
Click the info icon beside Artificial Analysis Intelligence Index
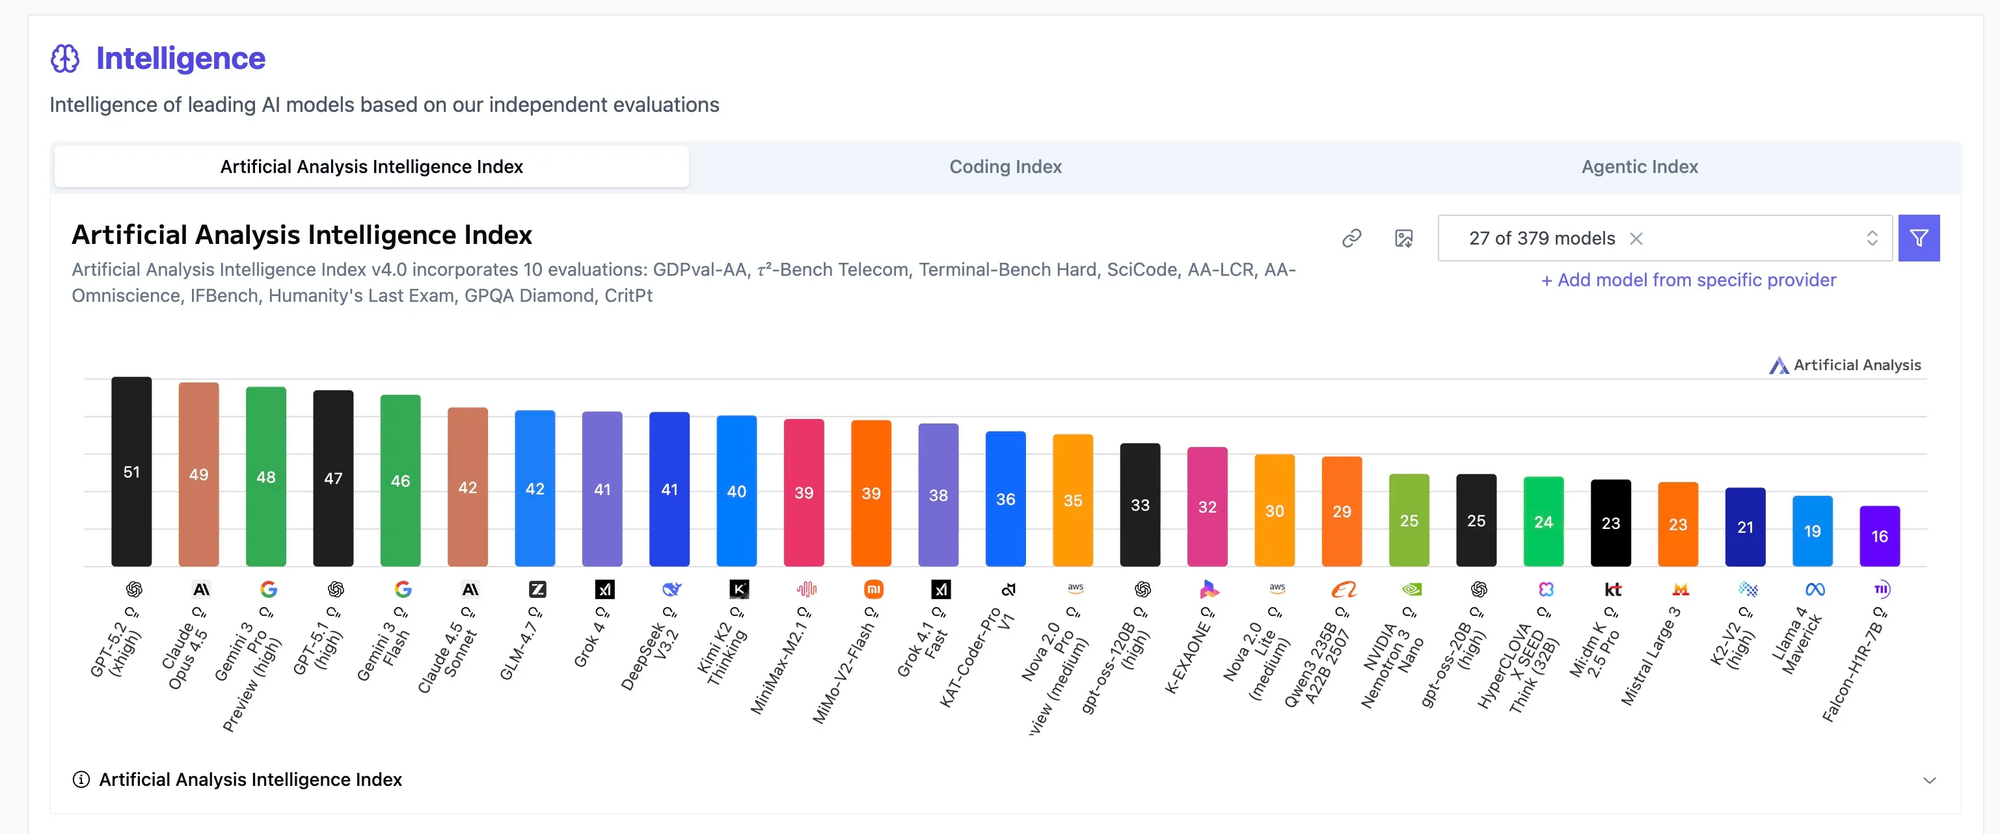pyautogui.click(x=81, y=780)
